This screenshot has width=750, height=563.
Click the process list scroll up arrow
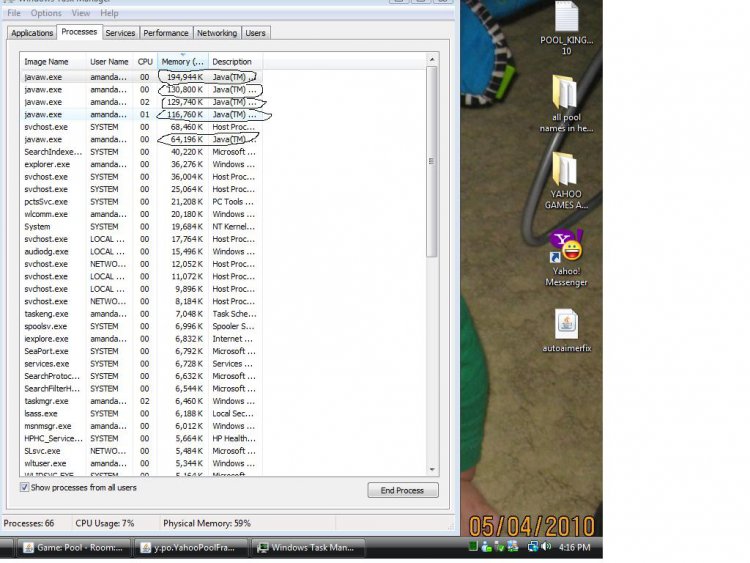point(432,59)
